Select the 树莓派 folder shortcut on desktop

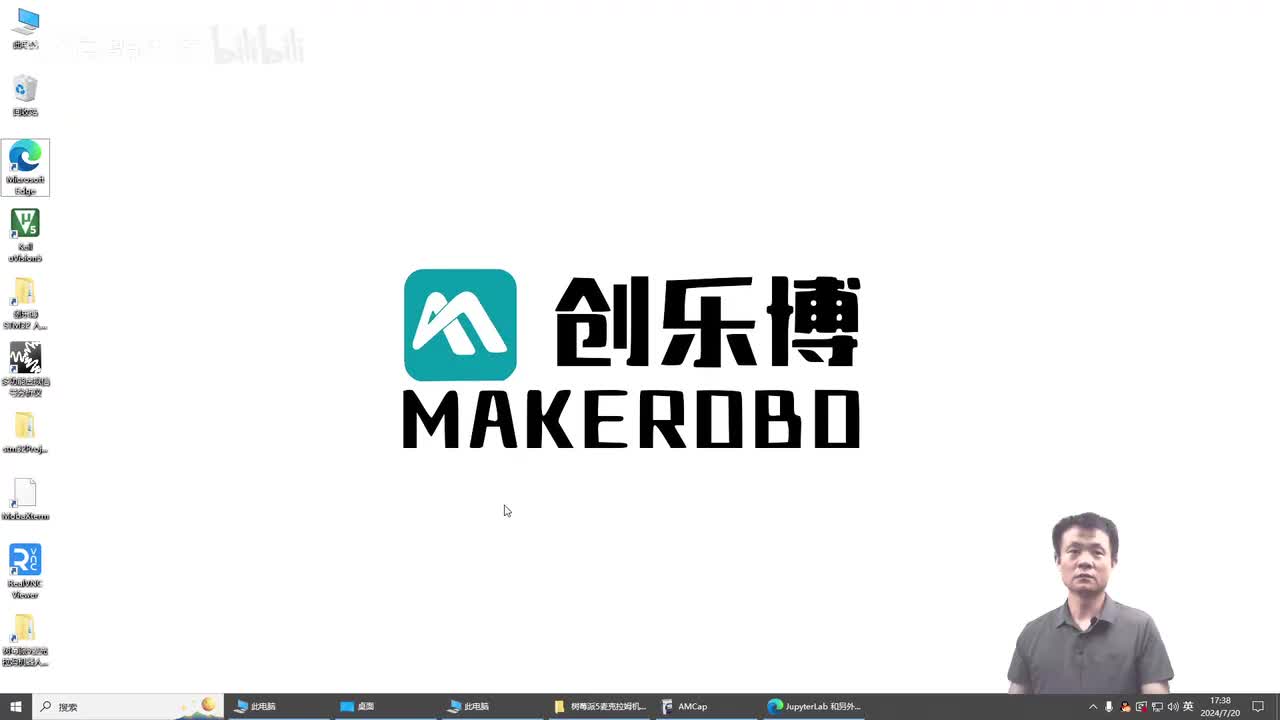pyautogui.click(x=25, y=640)
